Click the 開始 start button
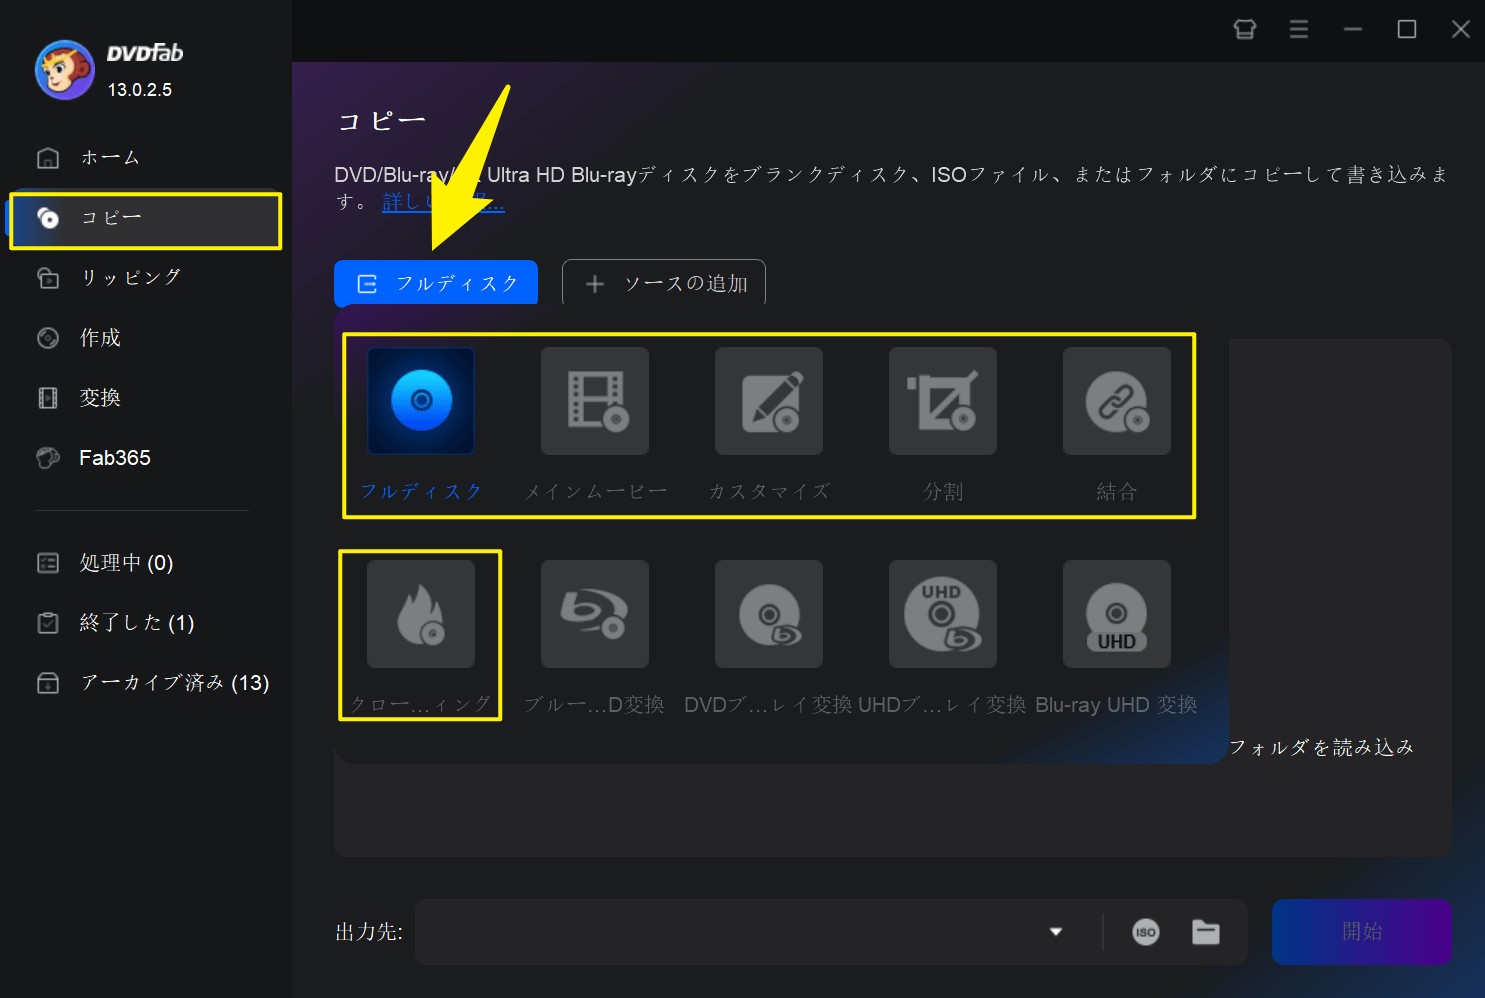1485x998 pixels. (1362, 932)
